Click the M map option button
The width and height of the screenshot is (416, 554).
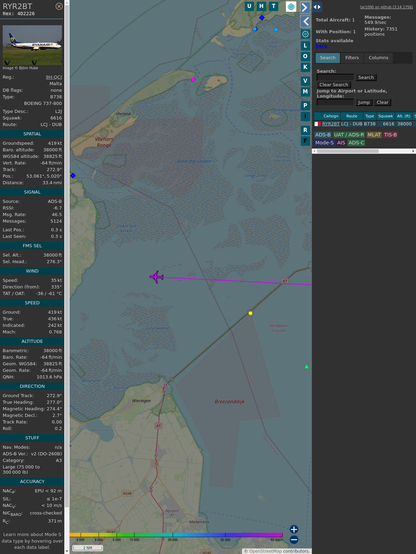tap(305, 92)
